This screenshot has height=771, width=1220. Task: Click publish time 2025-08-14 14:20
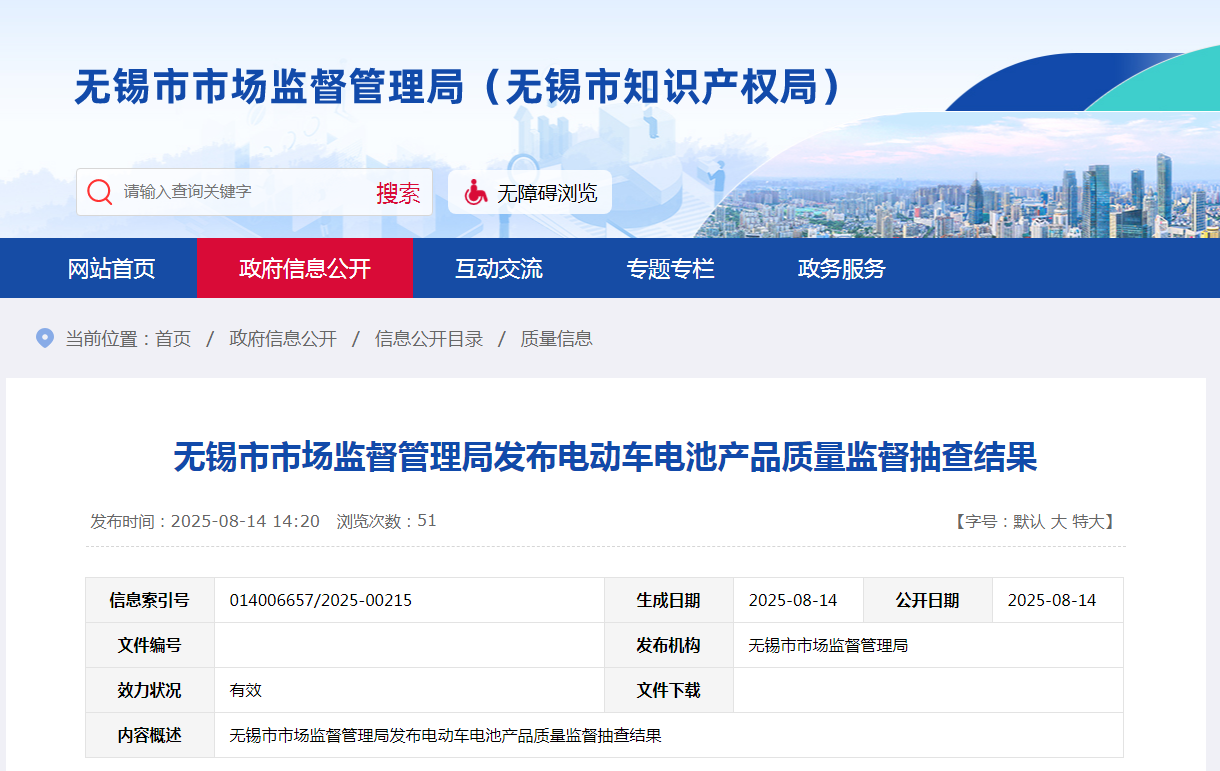point(205,521)
